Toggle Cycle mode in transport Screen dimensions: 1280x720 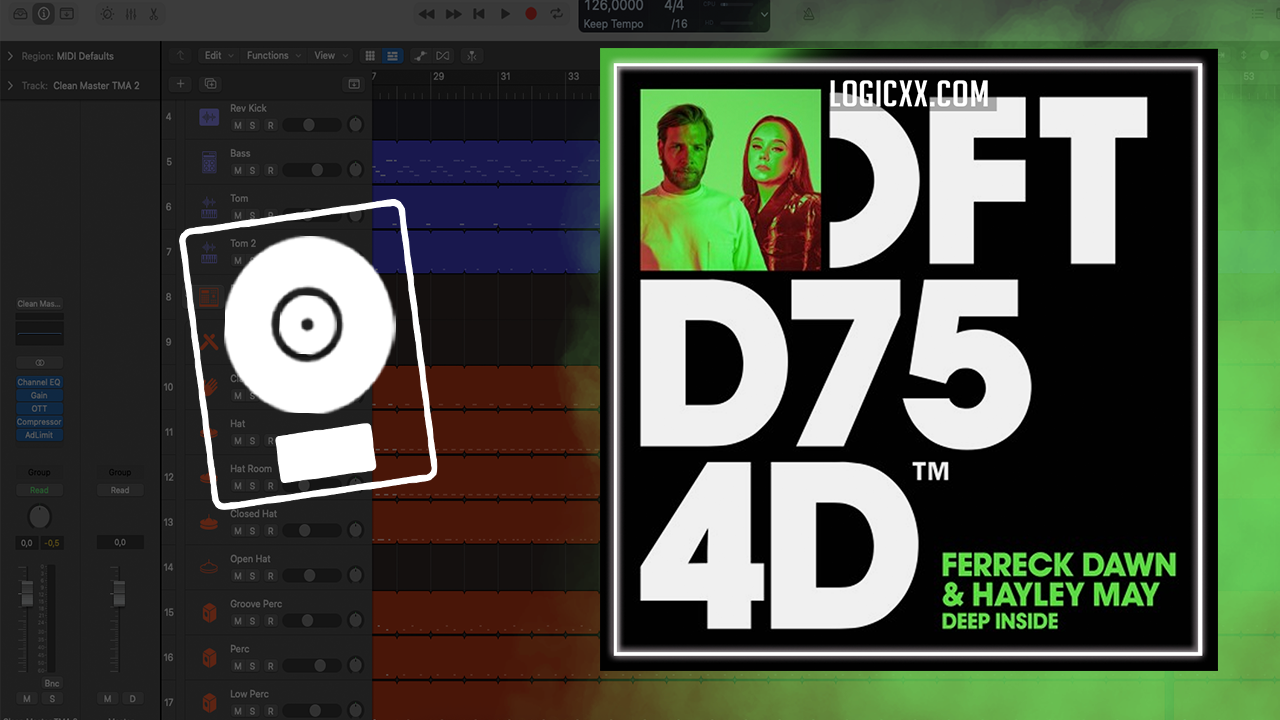tap(556, 14)
